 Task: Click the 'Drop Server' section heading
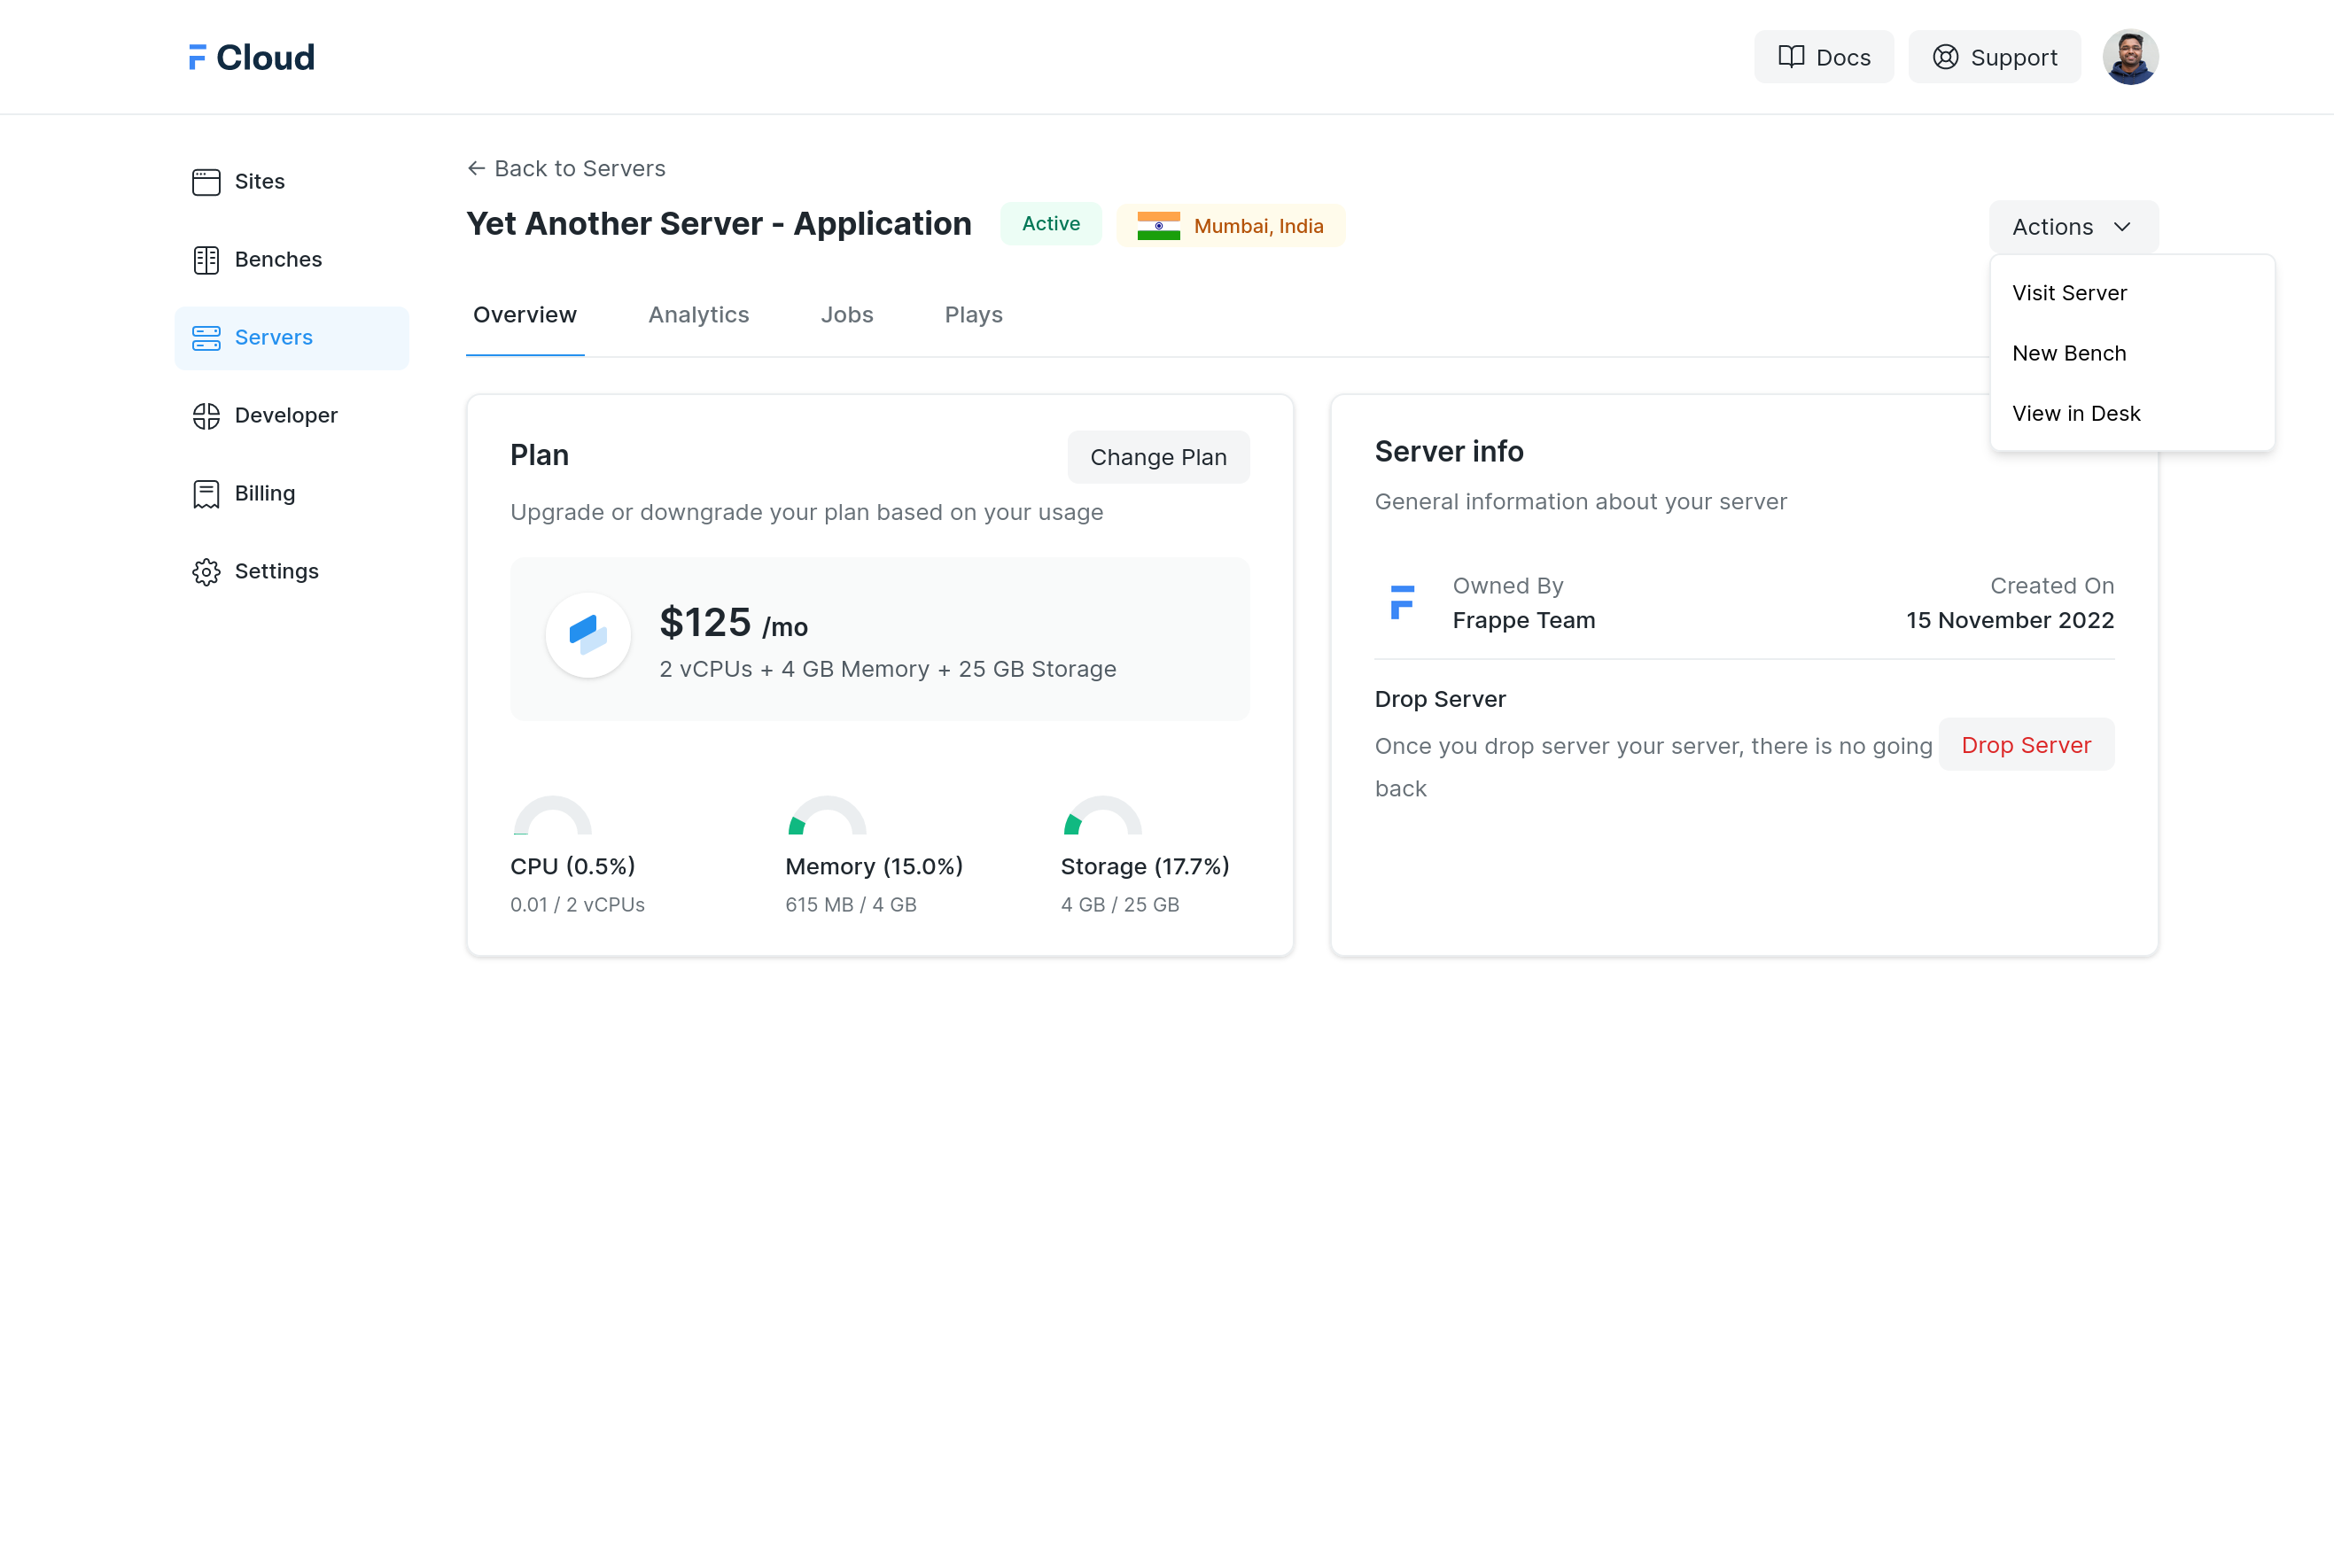(x=1440, y=699)
